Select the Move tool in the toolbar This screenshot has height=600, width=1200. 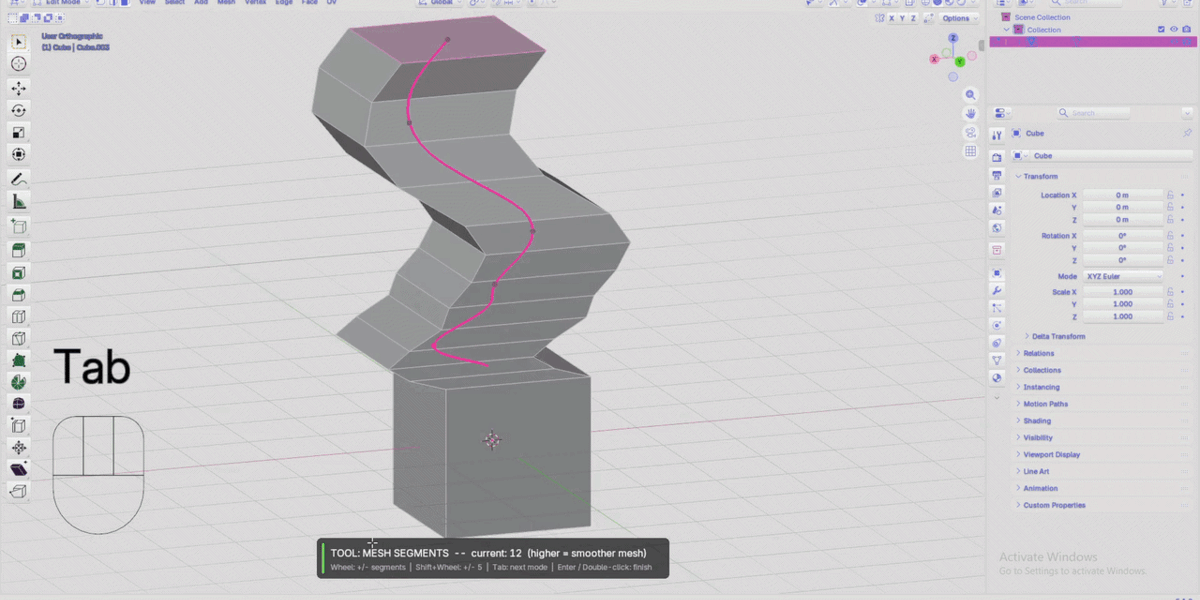[x=18, y=88]
